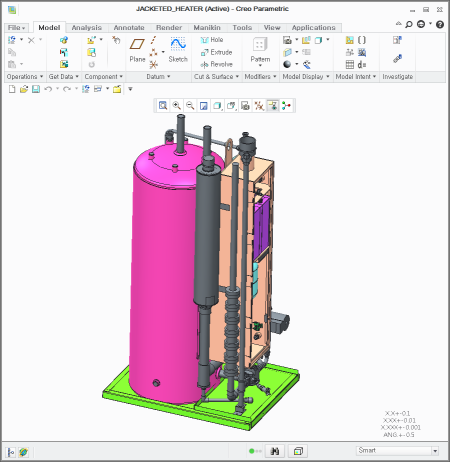Click the binoculars Find icon in status bar

pyautogui.click(x=275, y=451)
